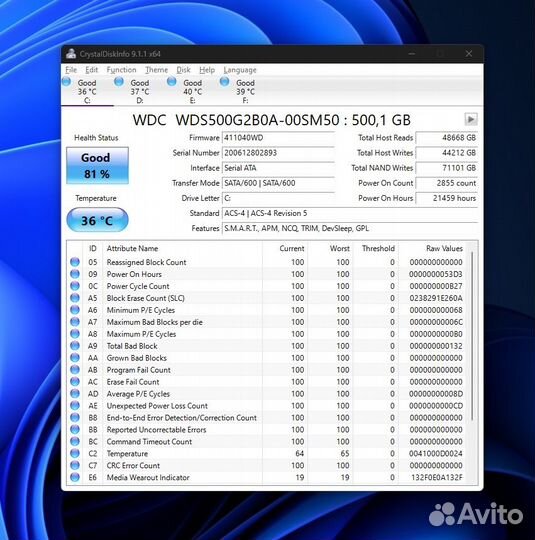Image resolution: width=535 pixels, height=540 pixels.
Task: Select the Total Bad Block attribute name
Action: point(132,346)
